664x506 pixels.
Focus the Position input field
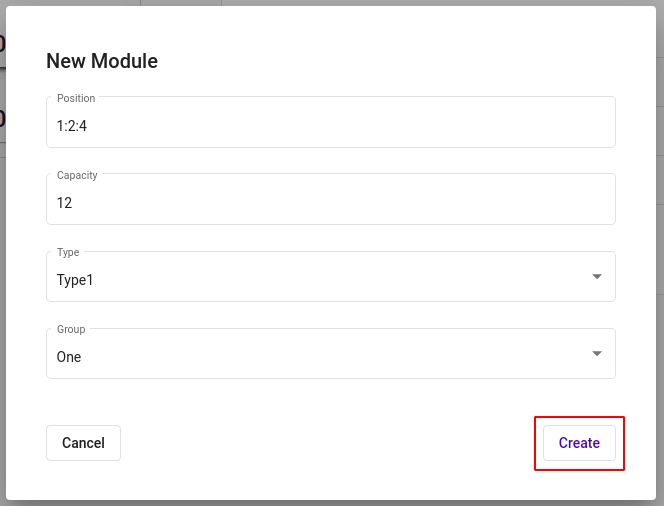tap(330, 125)
